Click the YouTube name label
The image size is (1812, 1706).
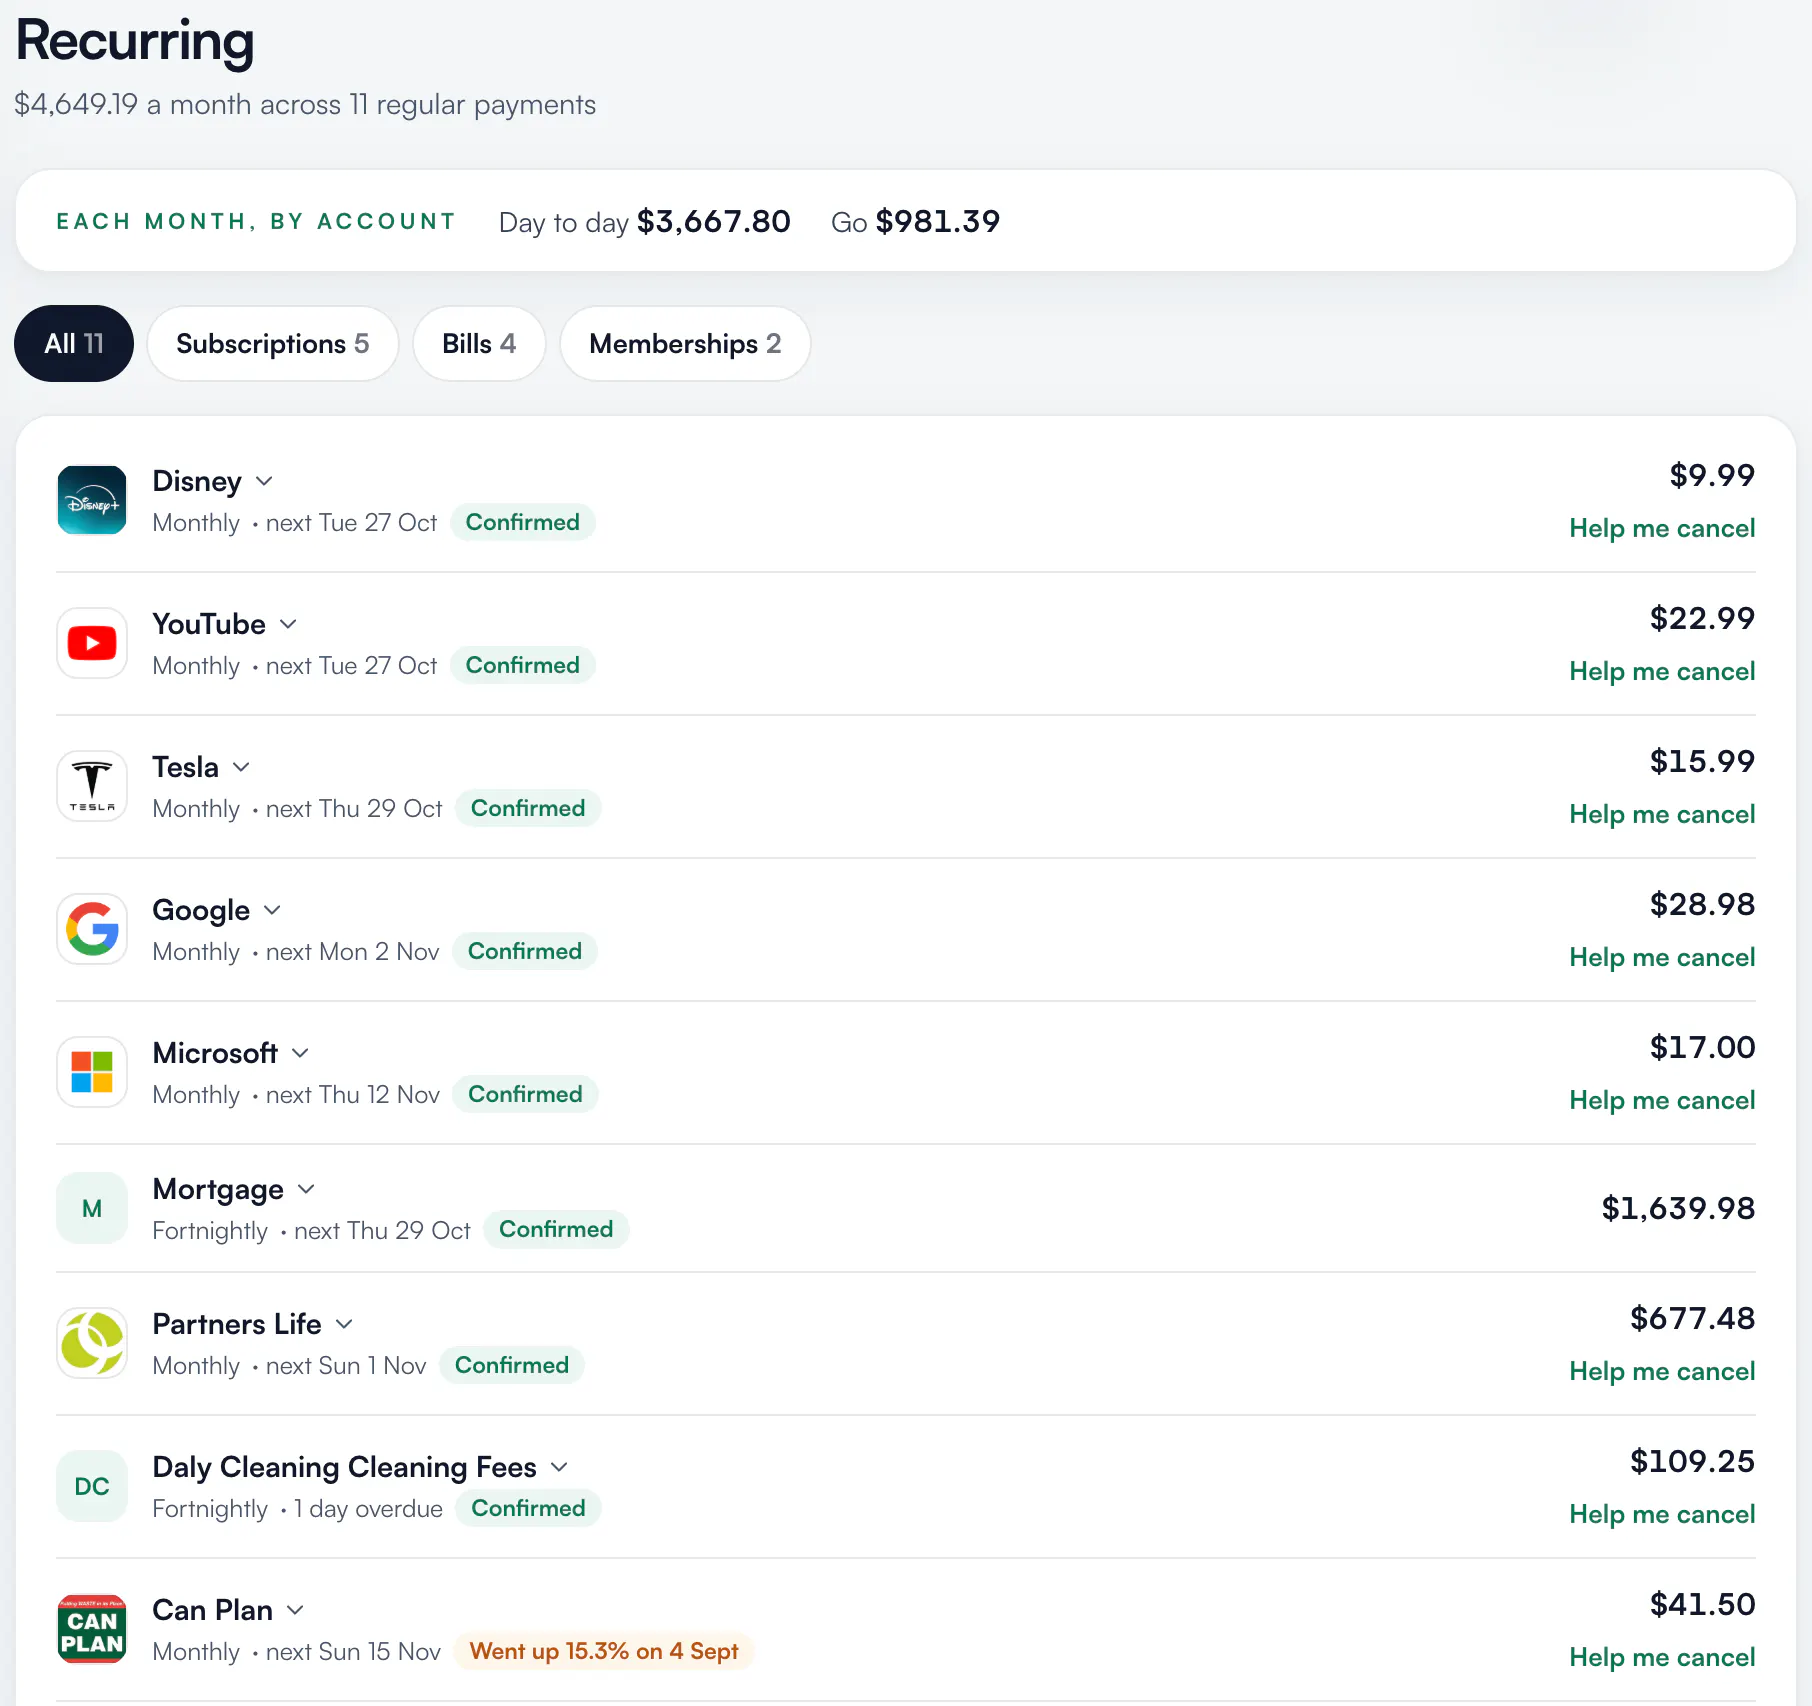pyautogui.click(x=209, y=624)
